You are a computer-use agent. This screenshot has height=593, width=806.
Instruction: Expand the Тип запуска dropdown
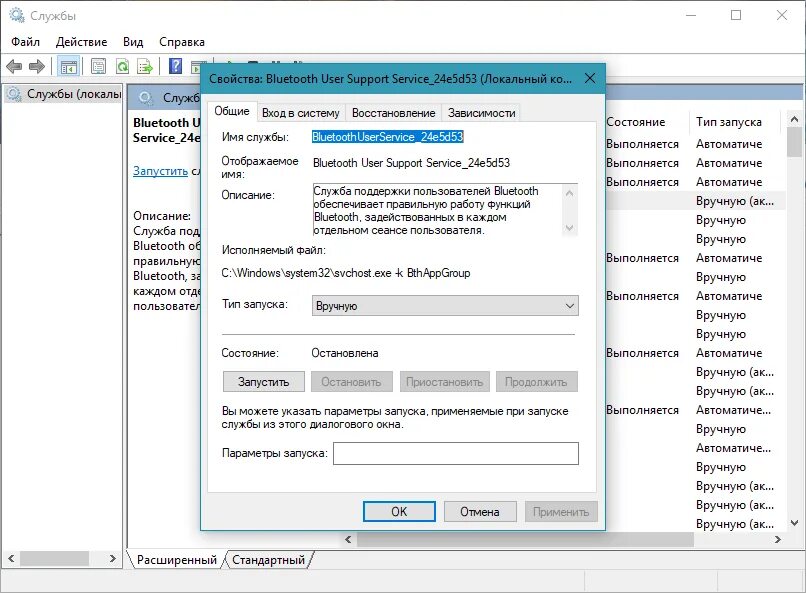pyautogui.click(x=445, y=306)
